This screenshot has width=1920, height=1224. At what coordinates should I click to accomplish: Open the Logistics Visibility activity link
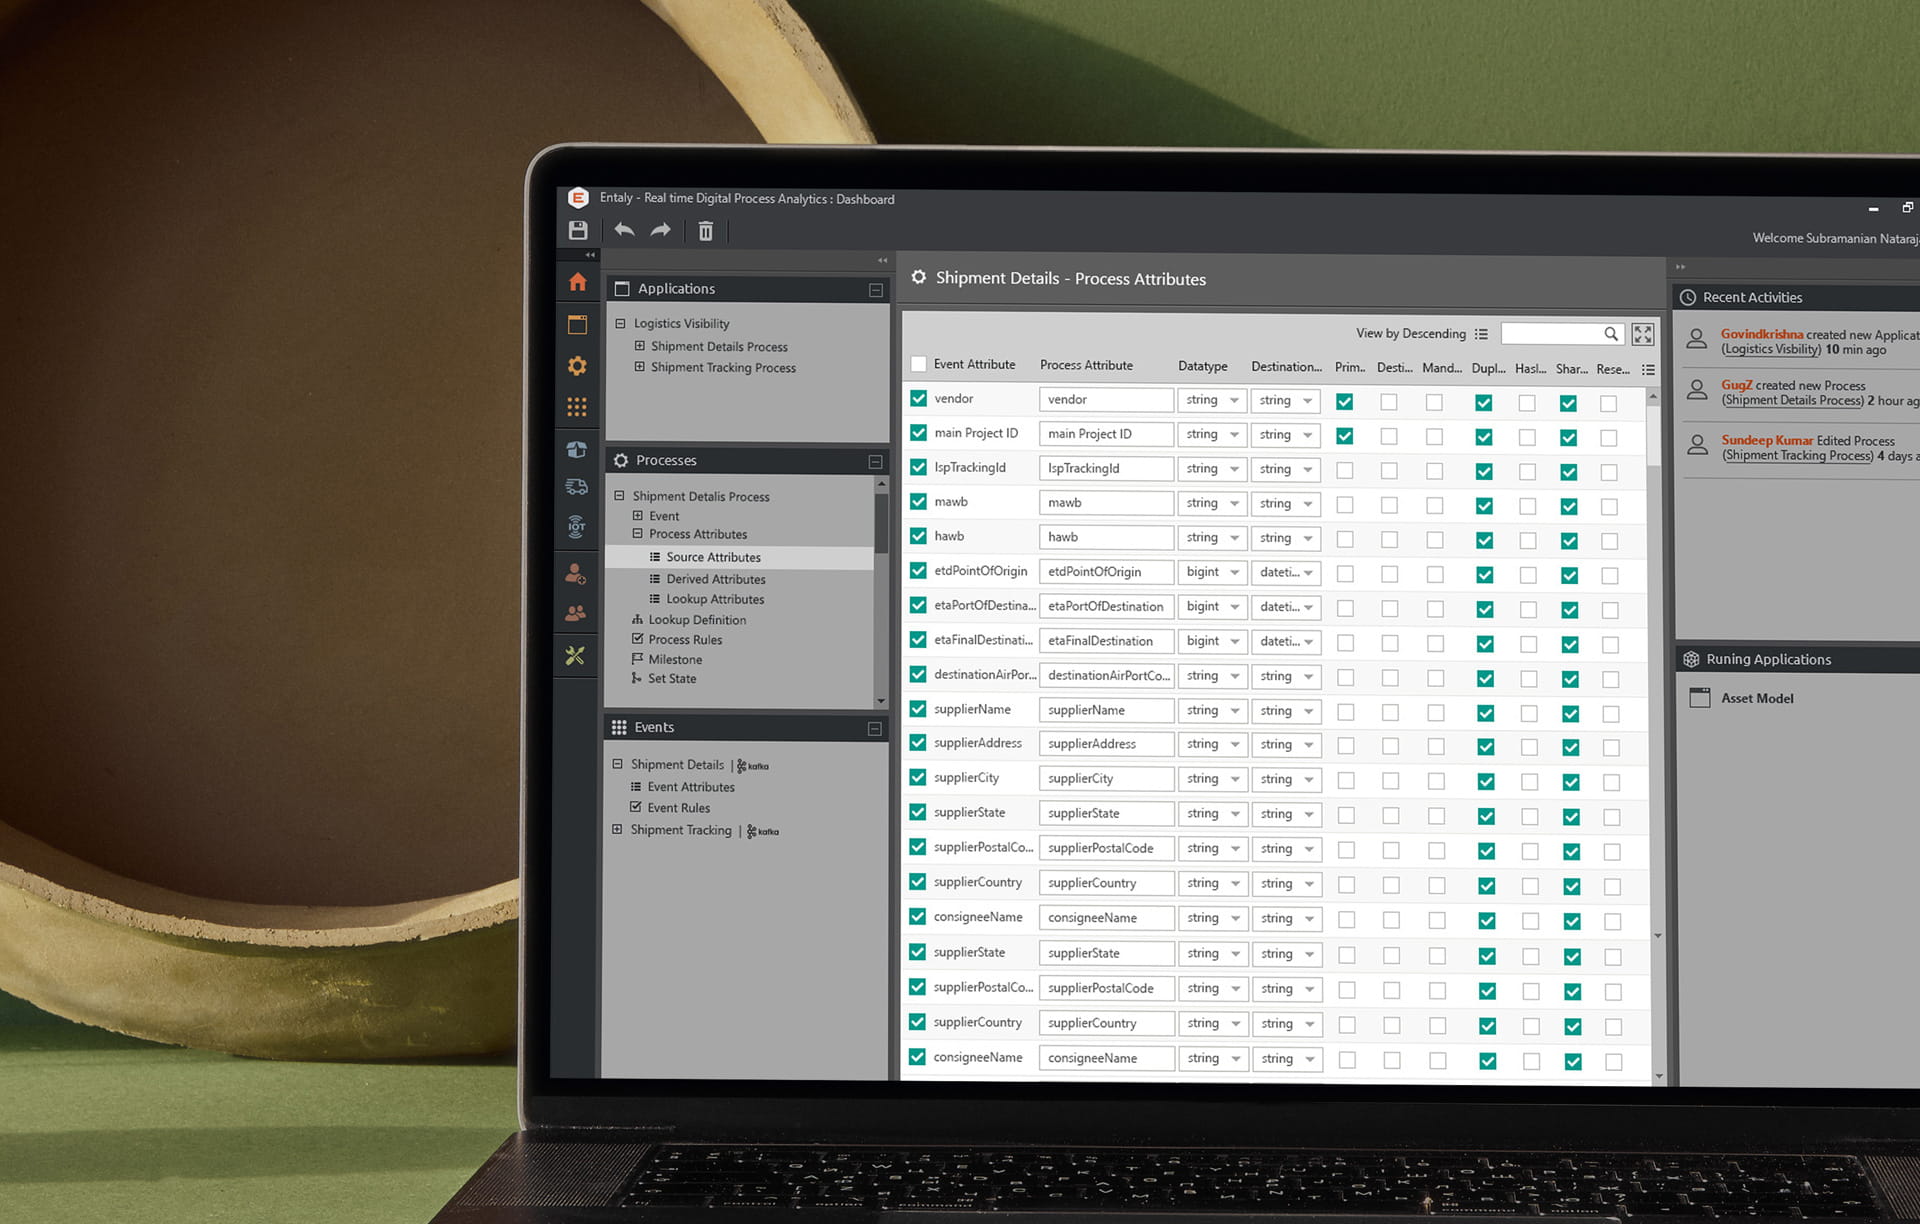click(1771, 350)
